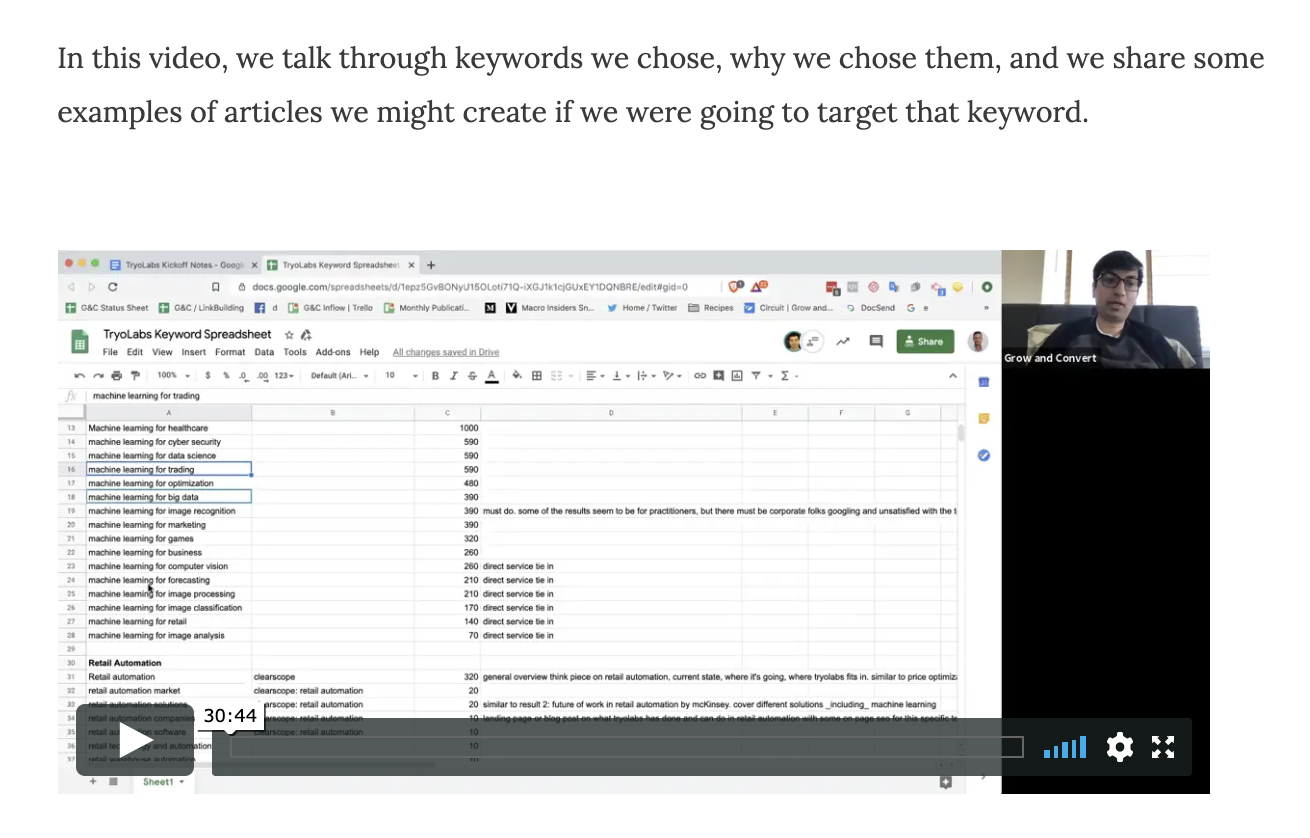1310x838 pixels.
Task: Open vertical align dropdown
Action: [619, 376]
